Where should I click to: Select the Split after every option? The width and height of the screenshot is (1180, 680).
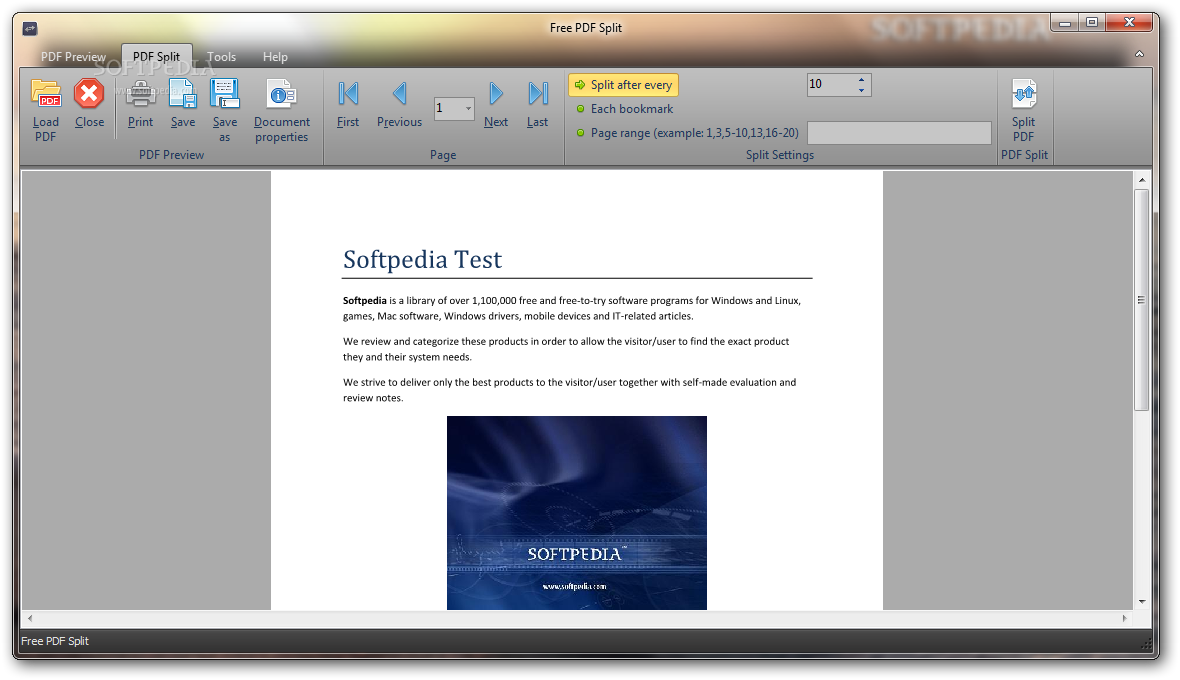click(x=623, y=85)
